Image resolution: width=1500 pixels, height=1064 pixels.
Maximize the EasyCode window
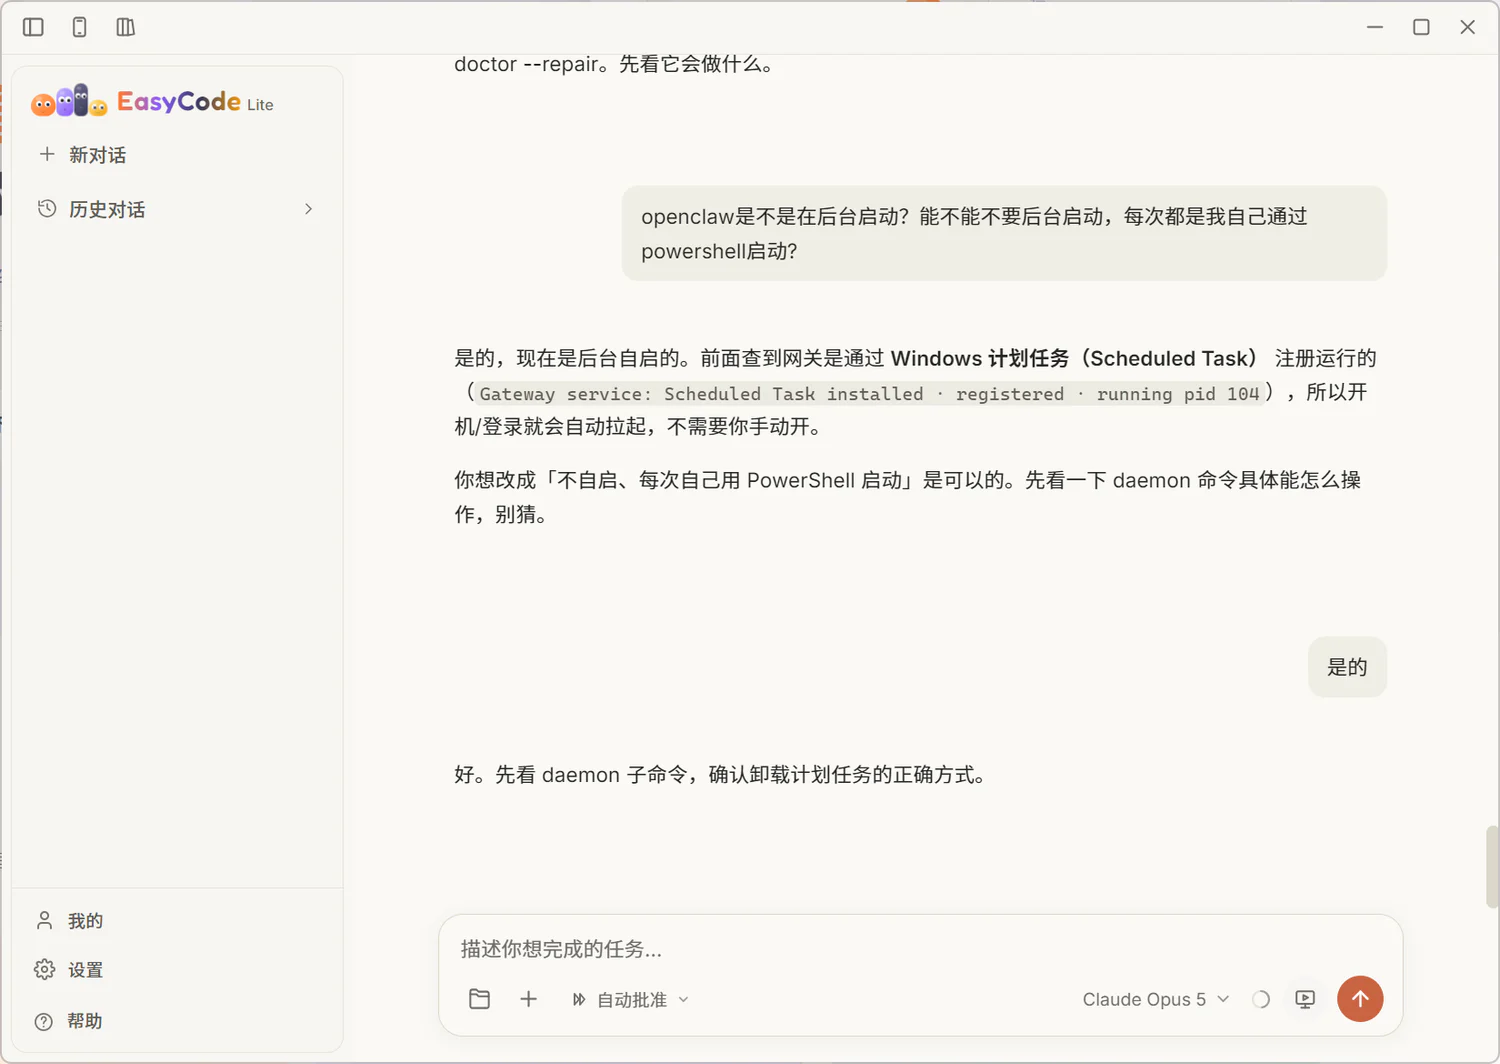[x=1421, y=27]
